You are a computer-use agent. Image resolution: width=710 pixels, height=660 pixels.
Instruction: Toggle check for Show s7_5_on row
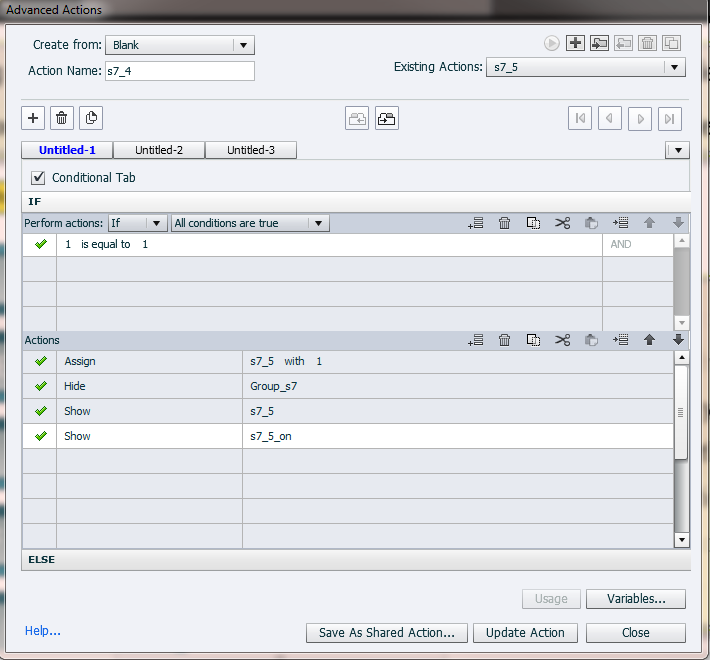41,436
